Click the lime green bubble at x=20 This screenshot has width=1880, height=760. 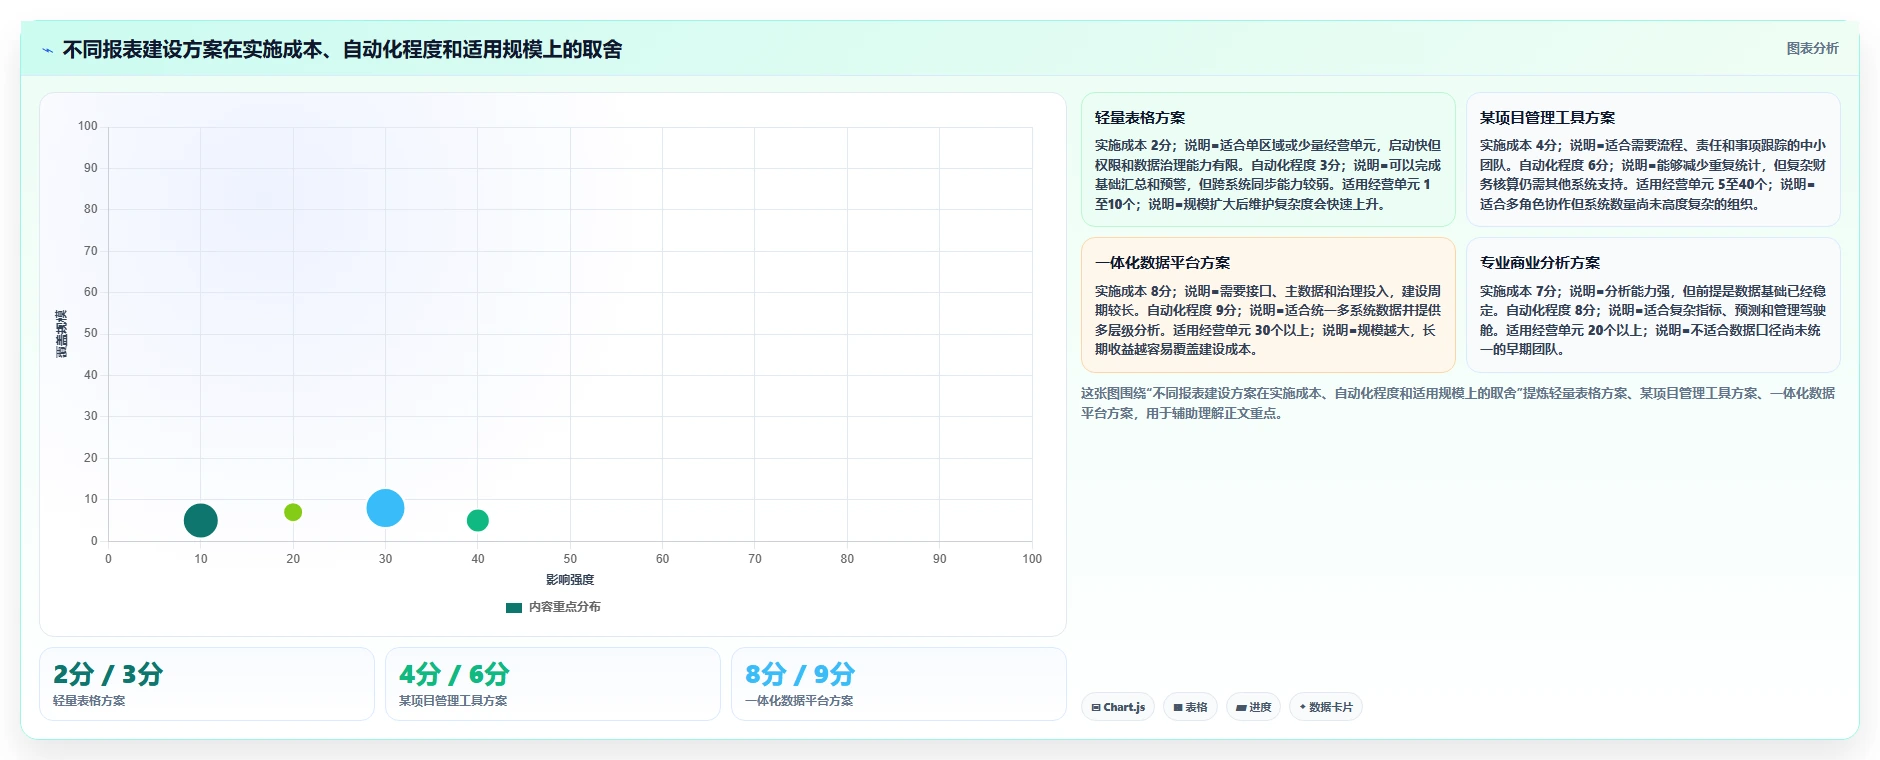[x=293, y=512]
